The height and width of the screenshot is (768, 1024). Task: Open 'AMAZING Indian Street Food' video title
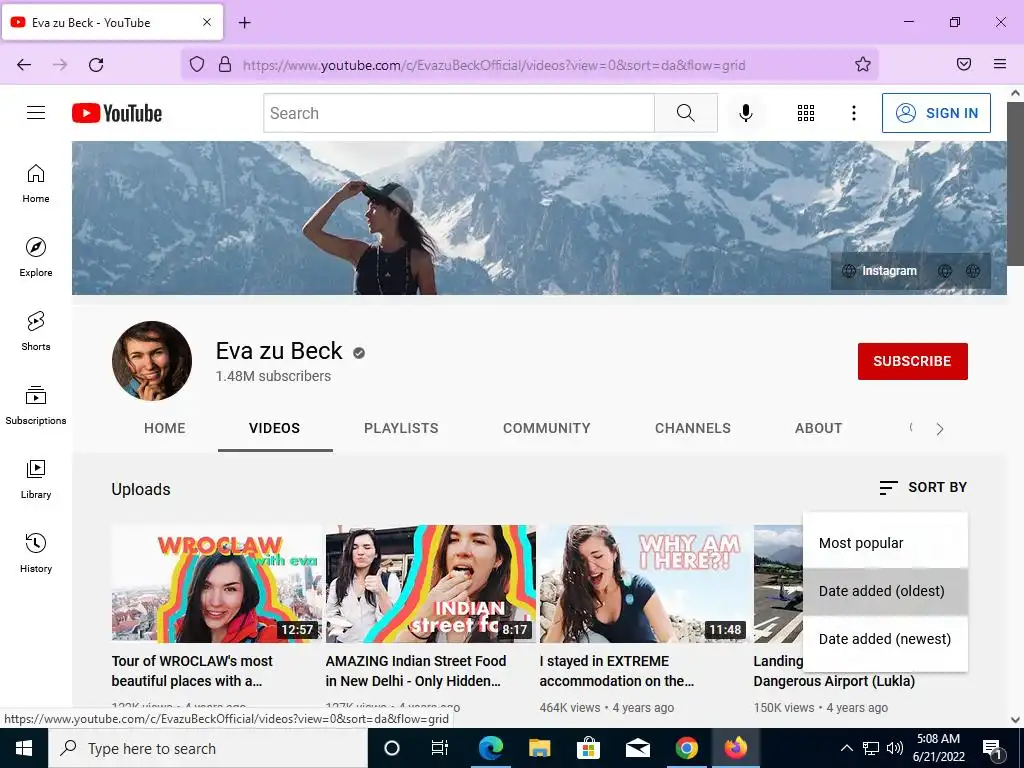click(415, 671)
